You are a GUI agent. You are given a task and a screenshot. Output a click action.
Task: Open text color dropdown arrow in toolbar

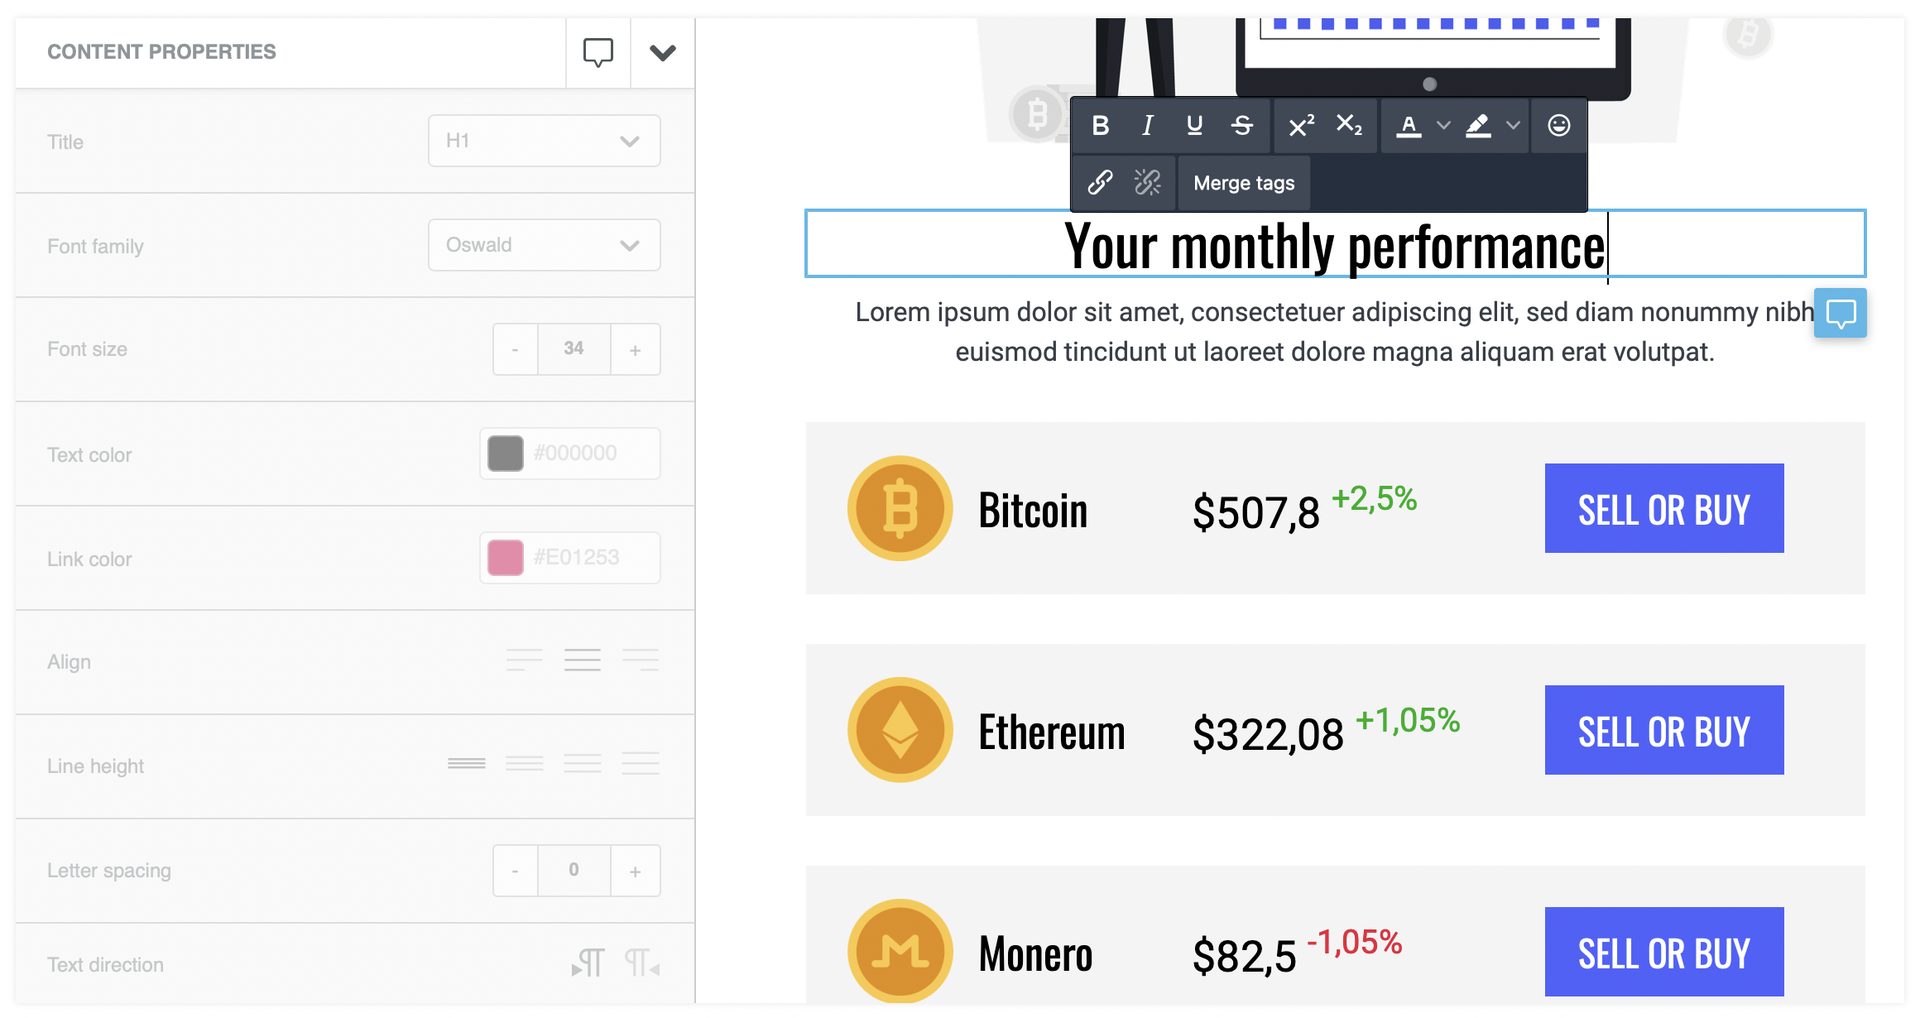click(x=1443, y=126)
